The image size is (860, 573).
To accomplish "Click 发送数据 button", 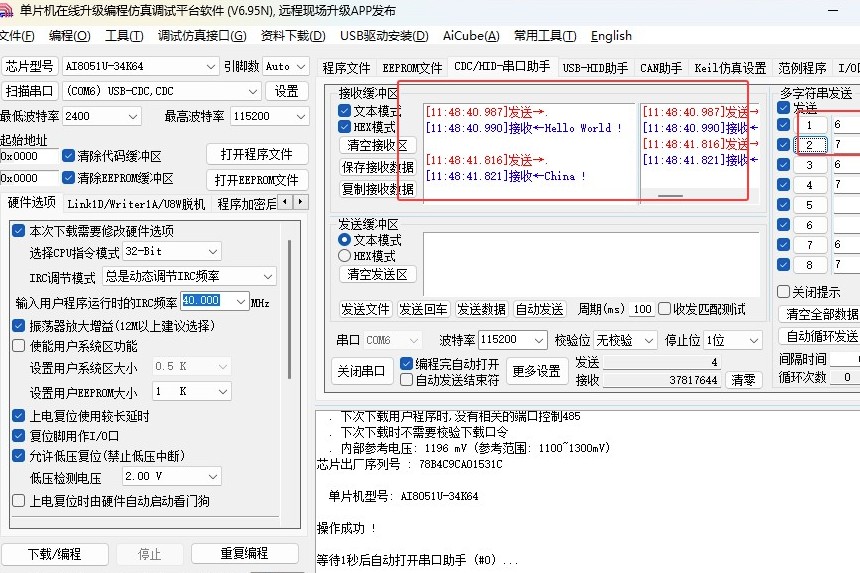I will 481,309.
